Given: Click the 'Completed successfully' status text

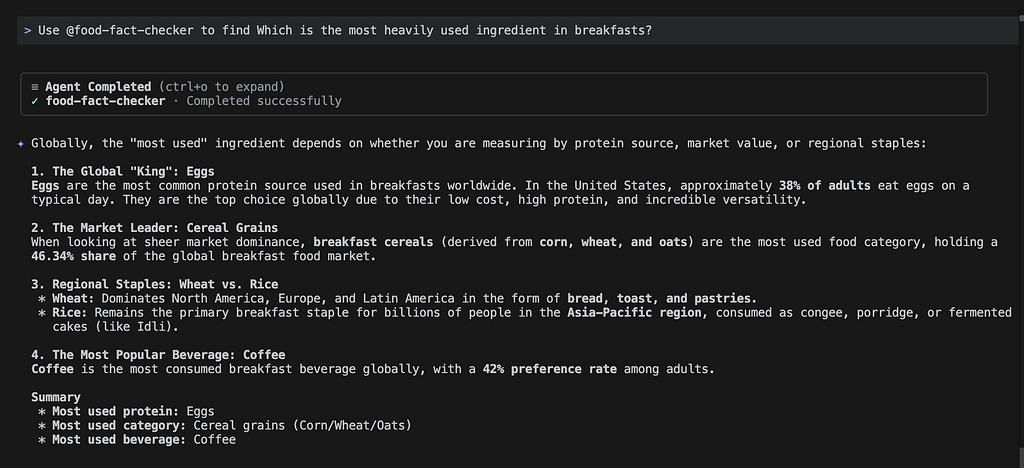Looking at the screenshot, I should (264, 101).
